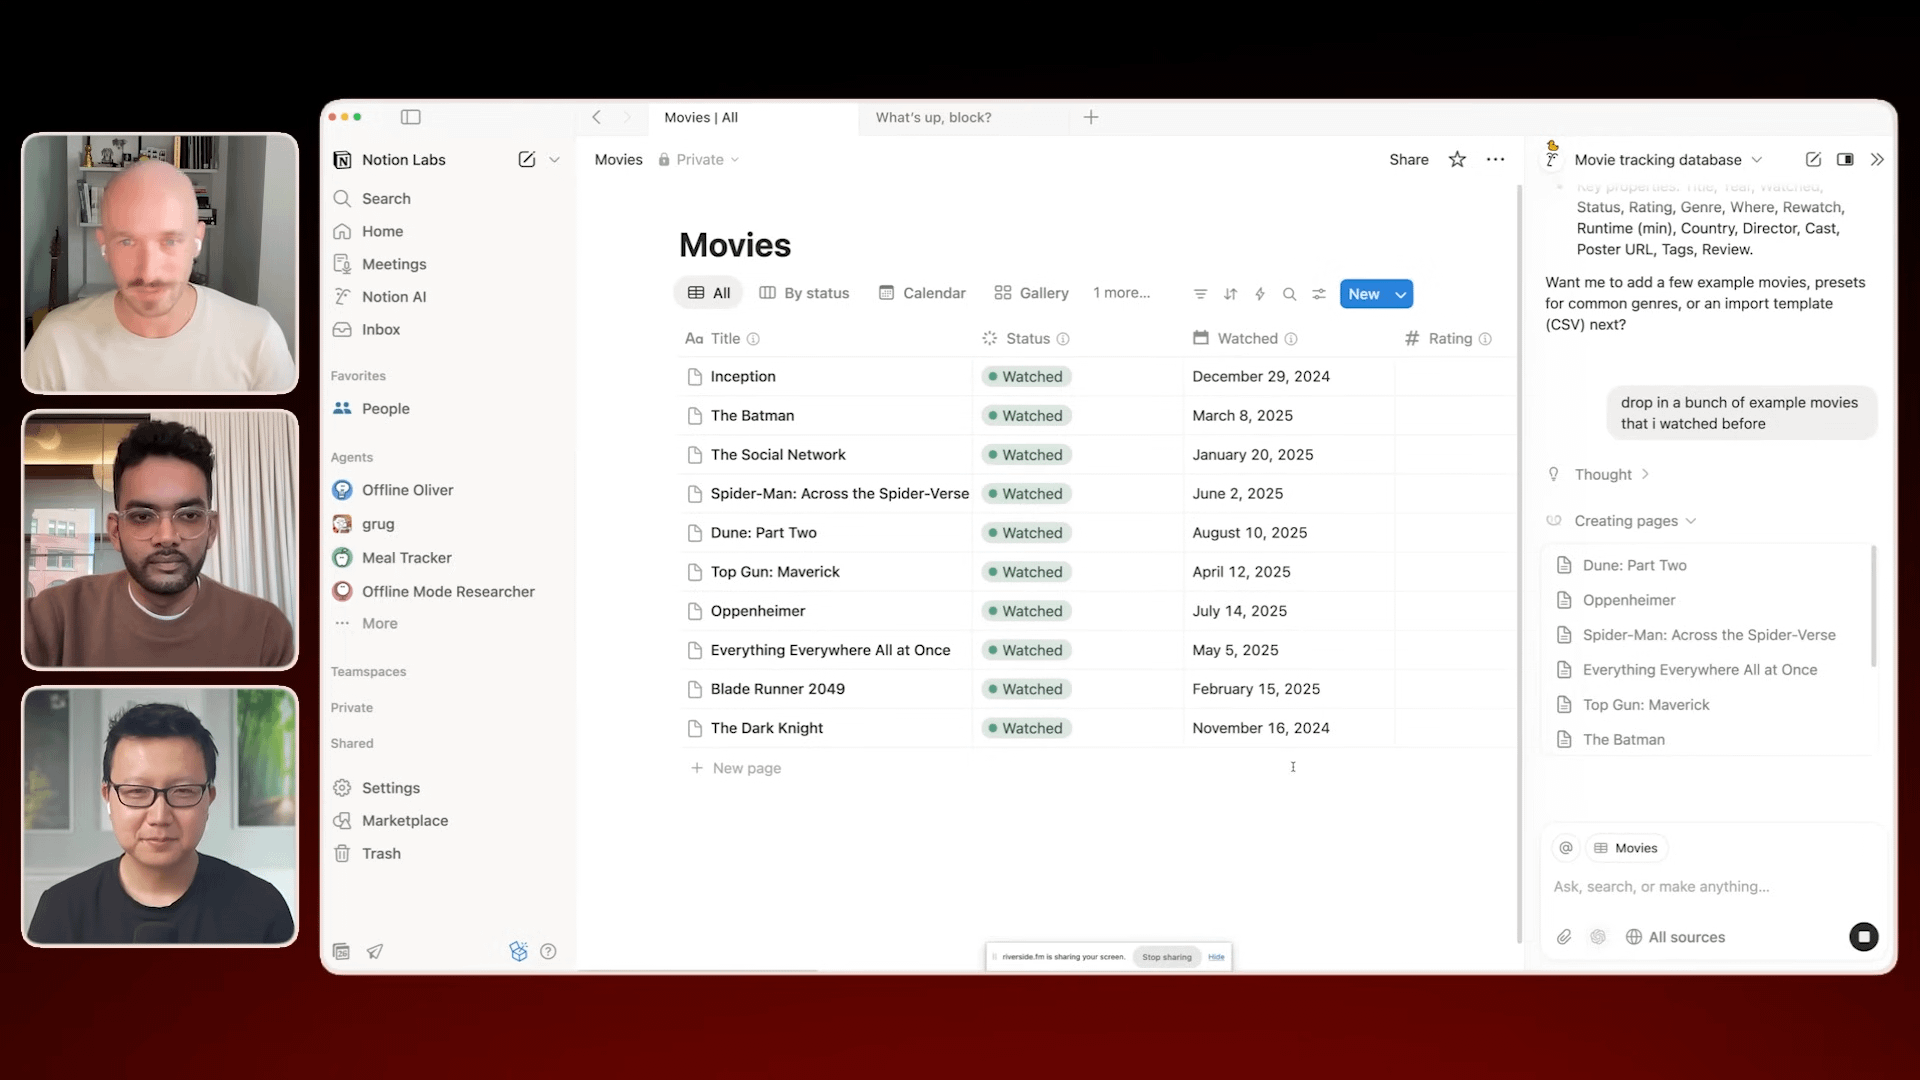Expand the Thought disclosure chevron

(1645, 475)
